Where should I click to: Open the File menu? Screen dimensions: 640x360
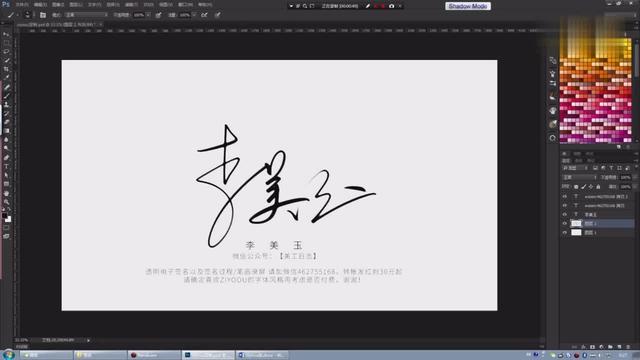[x=22, y=5]
